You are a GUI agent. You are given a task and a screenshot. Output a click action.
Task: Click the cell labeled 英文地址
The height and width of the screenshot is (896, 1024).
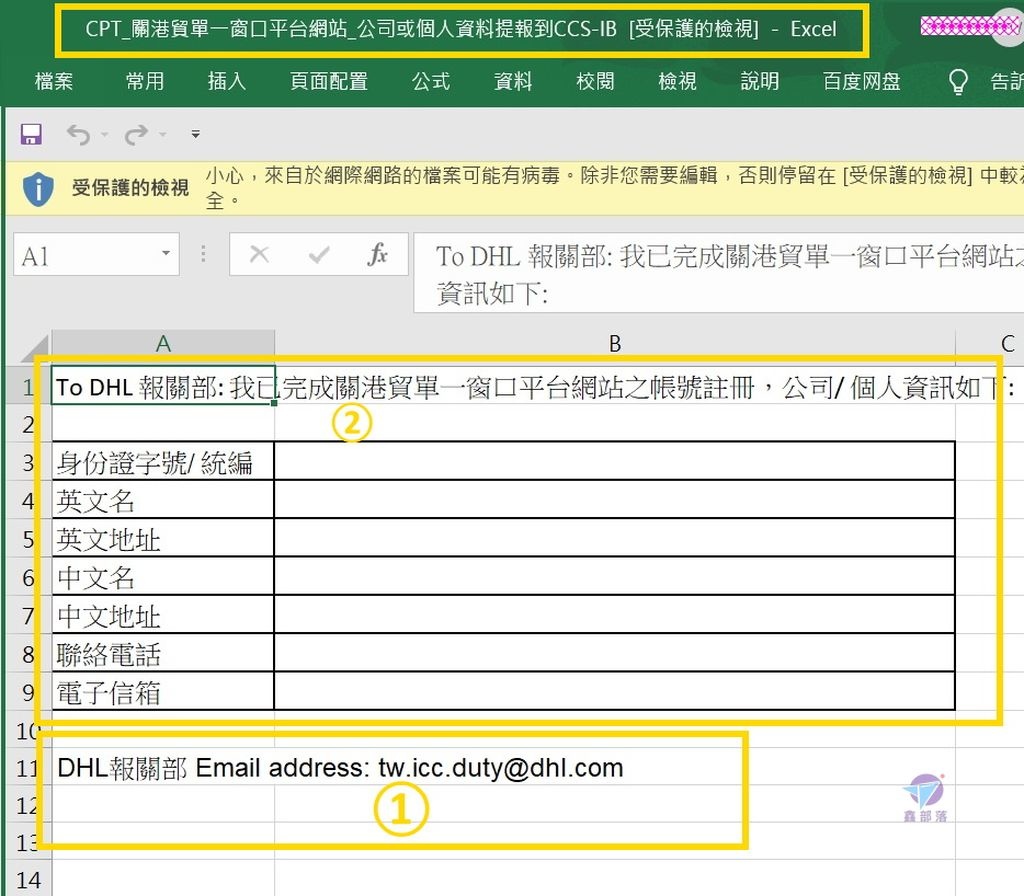pos(163,539)
